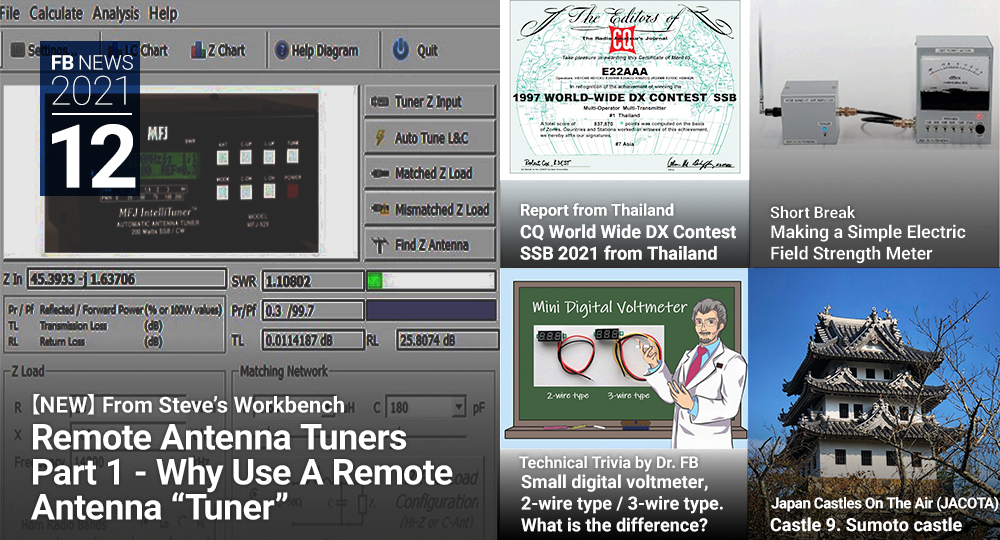Open the C 180 pF dropdown arrow
The height and width of the screenshot is (540, 1000).
(459, 407)
